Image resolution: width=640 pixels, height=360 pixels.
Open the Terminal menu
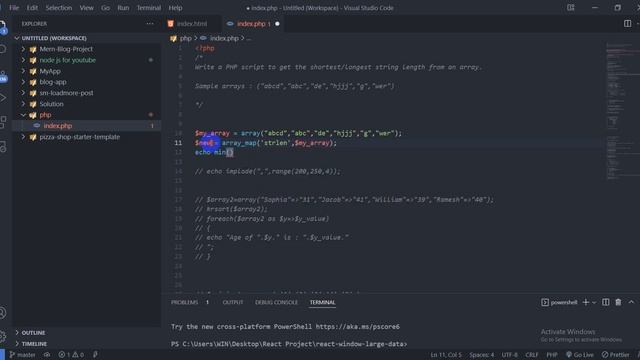point(149,8)
